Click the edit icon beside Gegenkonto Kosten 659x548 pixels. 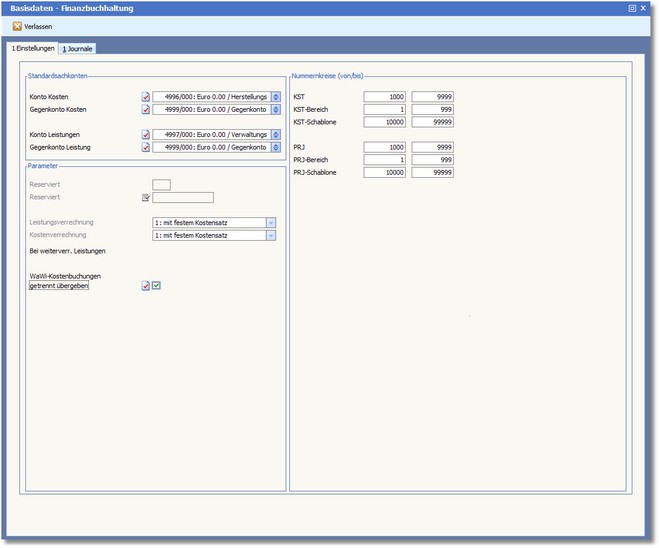pos(146,110)
